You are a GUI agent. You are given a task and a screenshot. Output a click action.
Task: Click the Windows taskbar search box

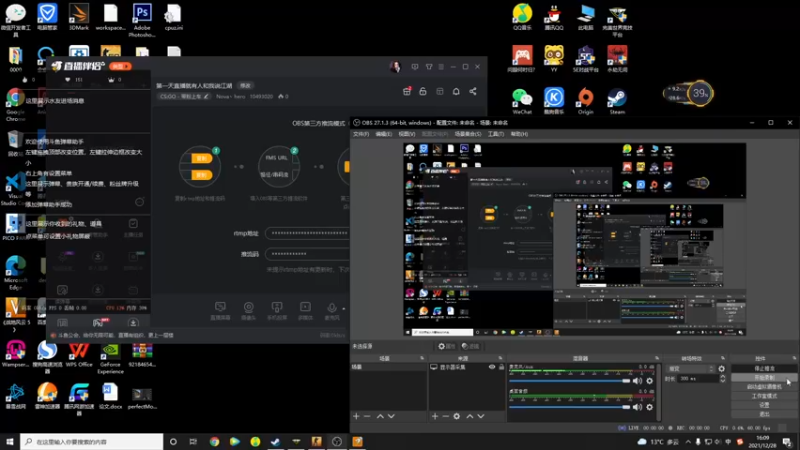click(x=92, y=442)
